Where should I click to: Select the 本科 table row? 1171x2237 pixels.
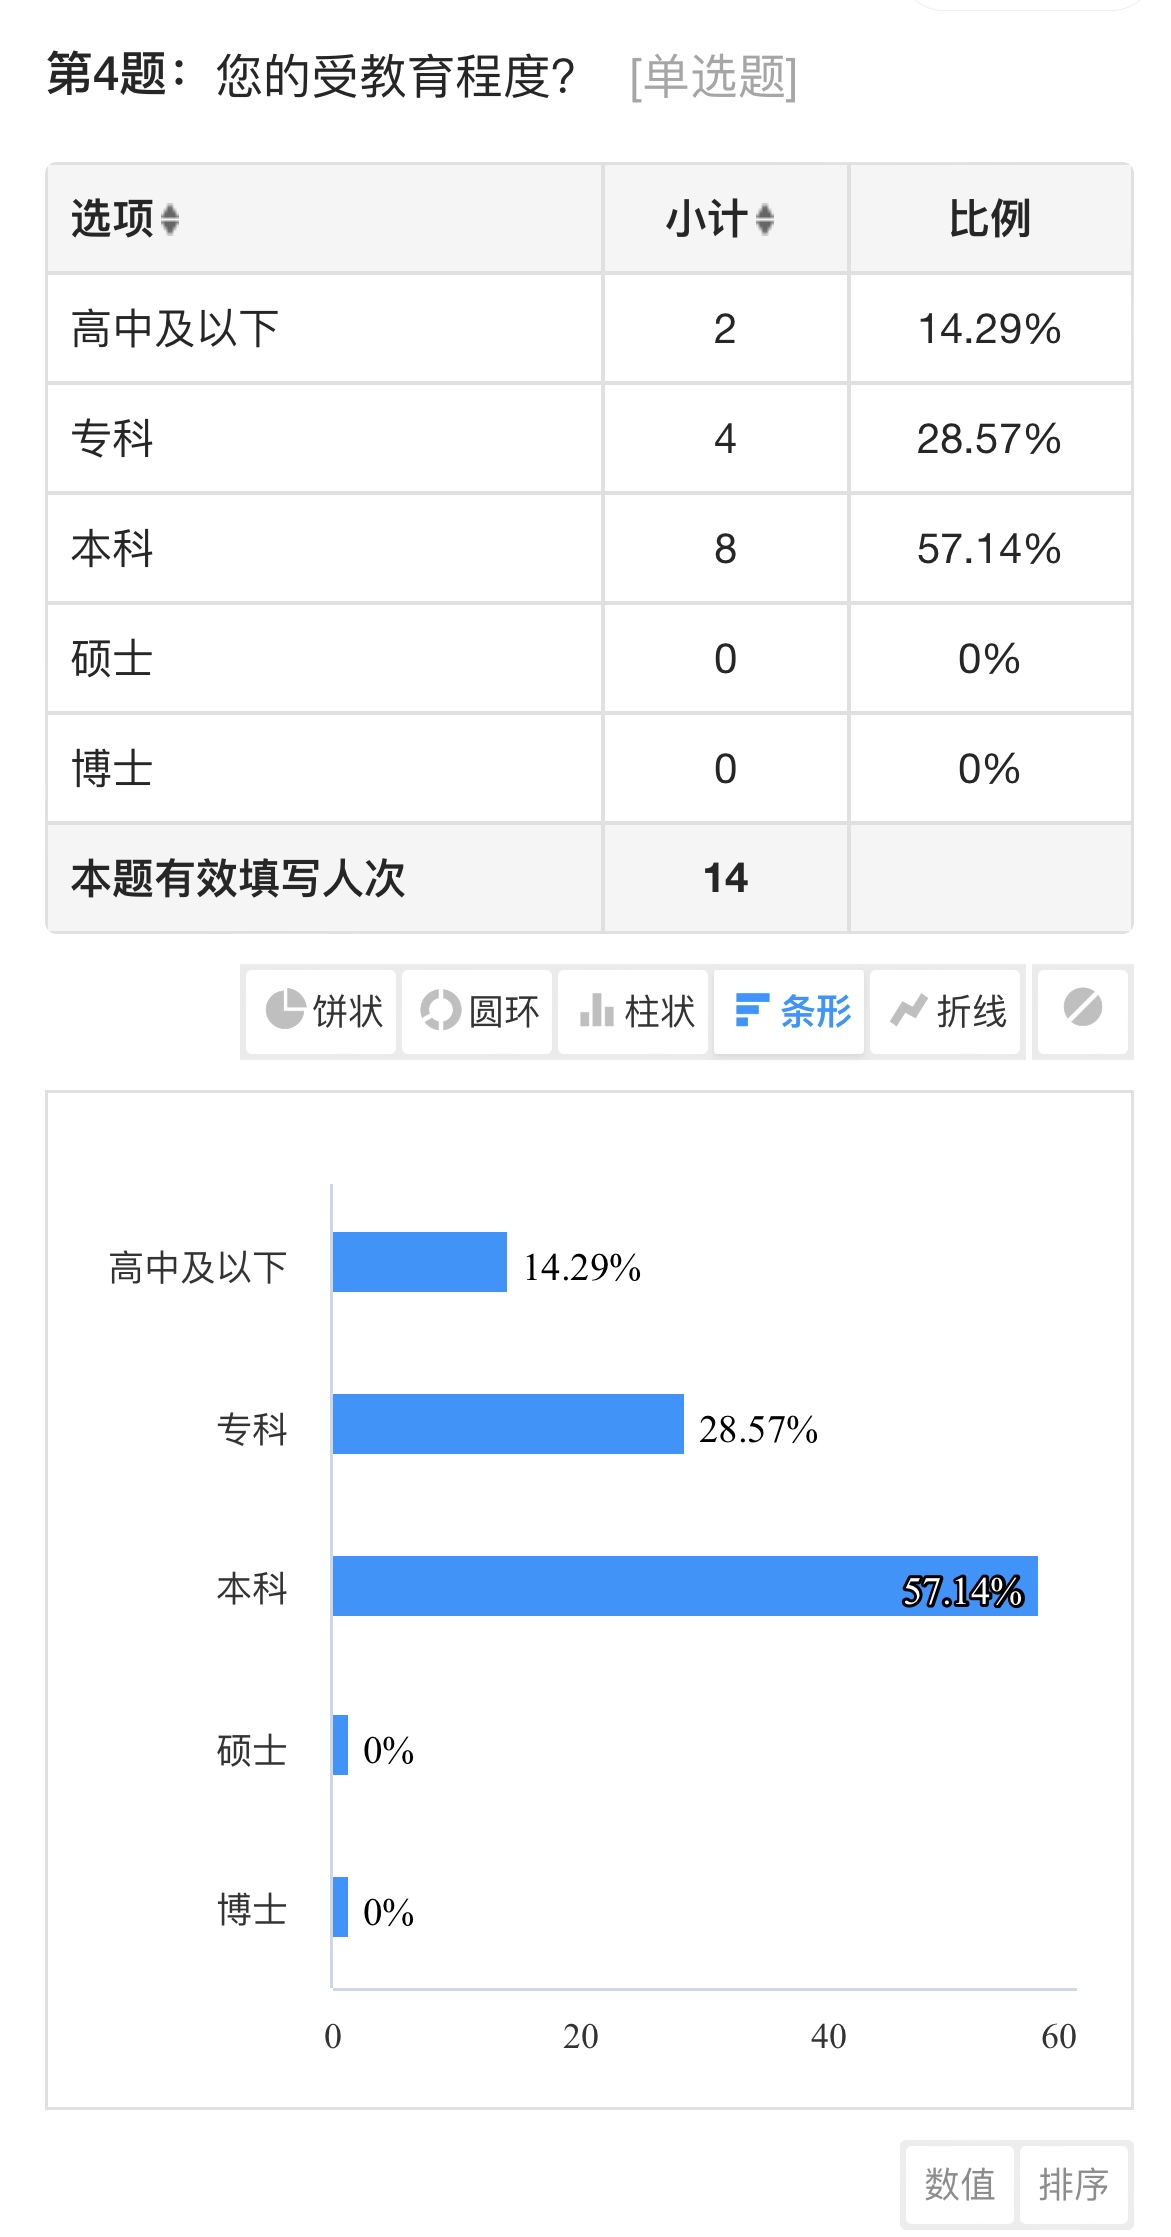(589, 548)
